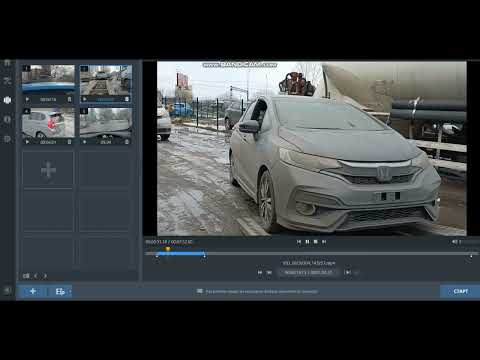Play the first clip in the list
This screenshot has height=360, width=480.
(27, 99)
